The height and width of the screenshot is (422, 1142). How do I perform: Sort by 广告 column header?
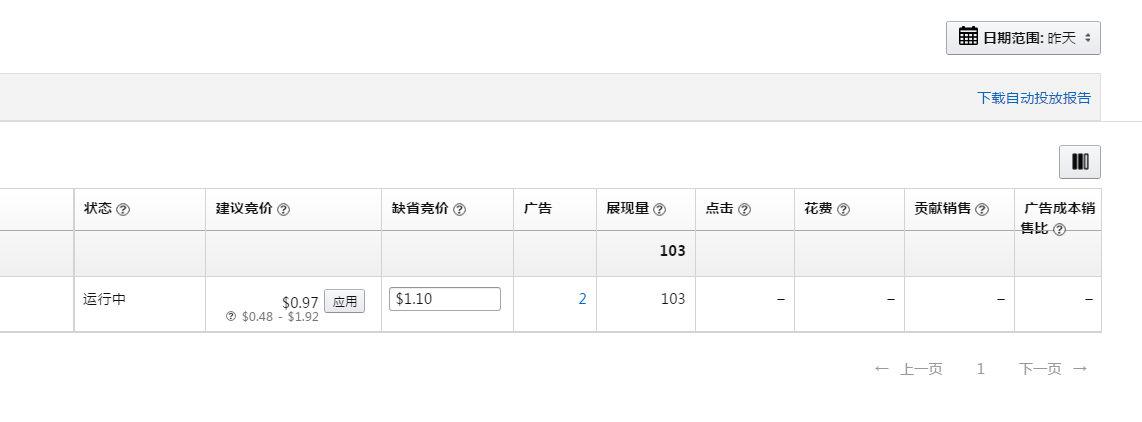537,208
